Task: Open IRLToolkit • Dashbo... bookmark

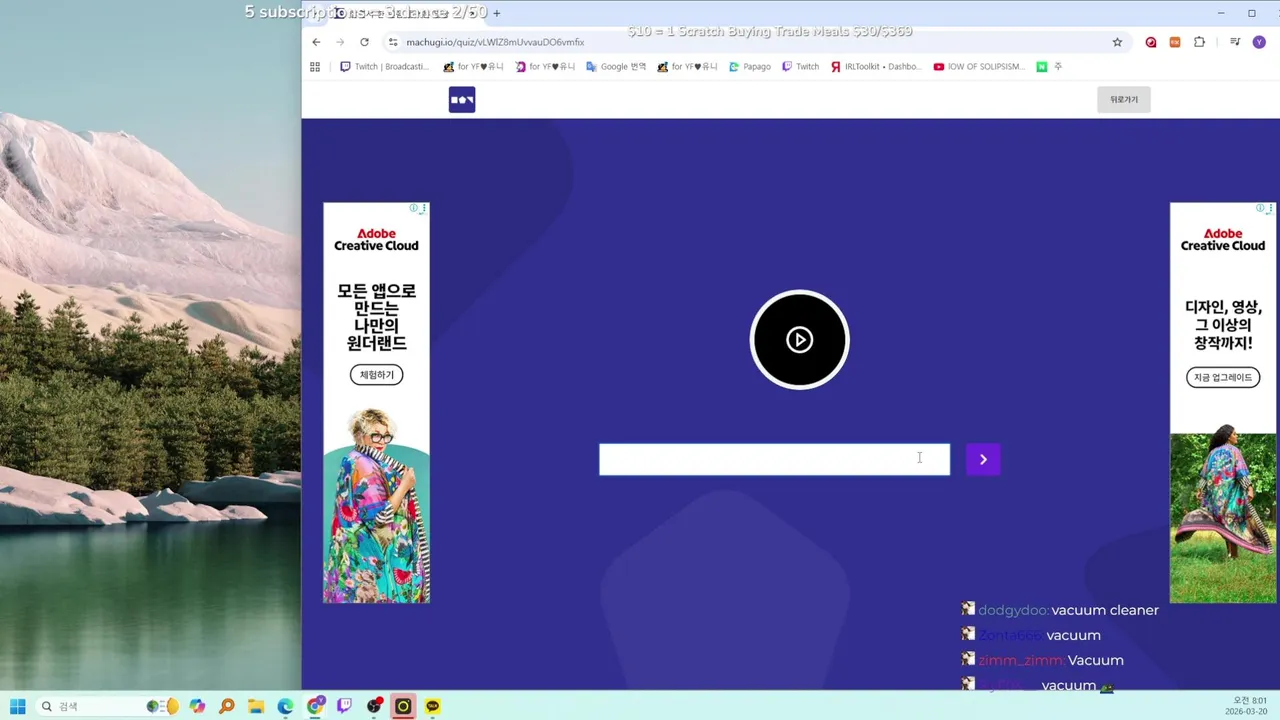Action: [875, 67]
